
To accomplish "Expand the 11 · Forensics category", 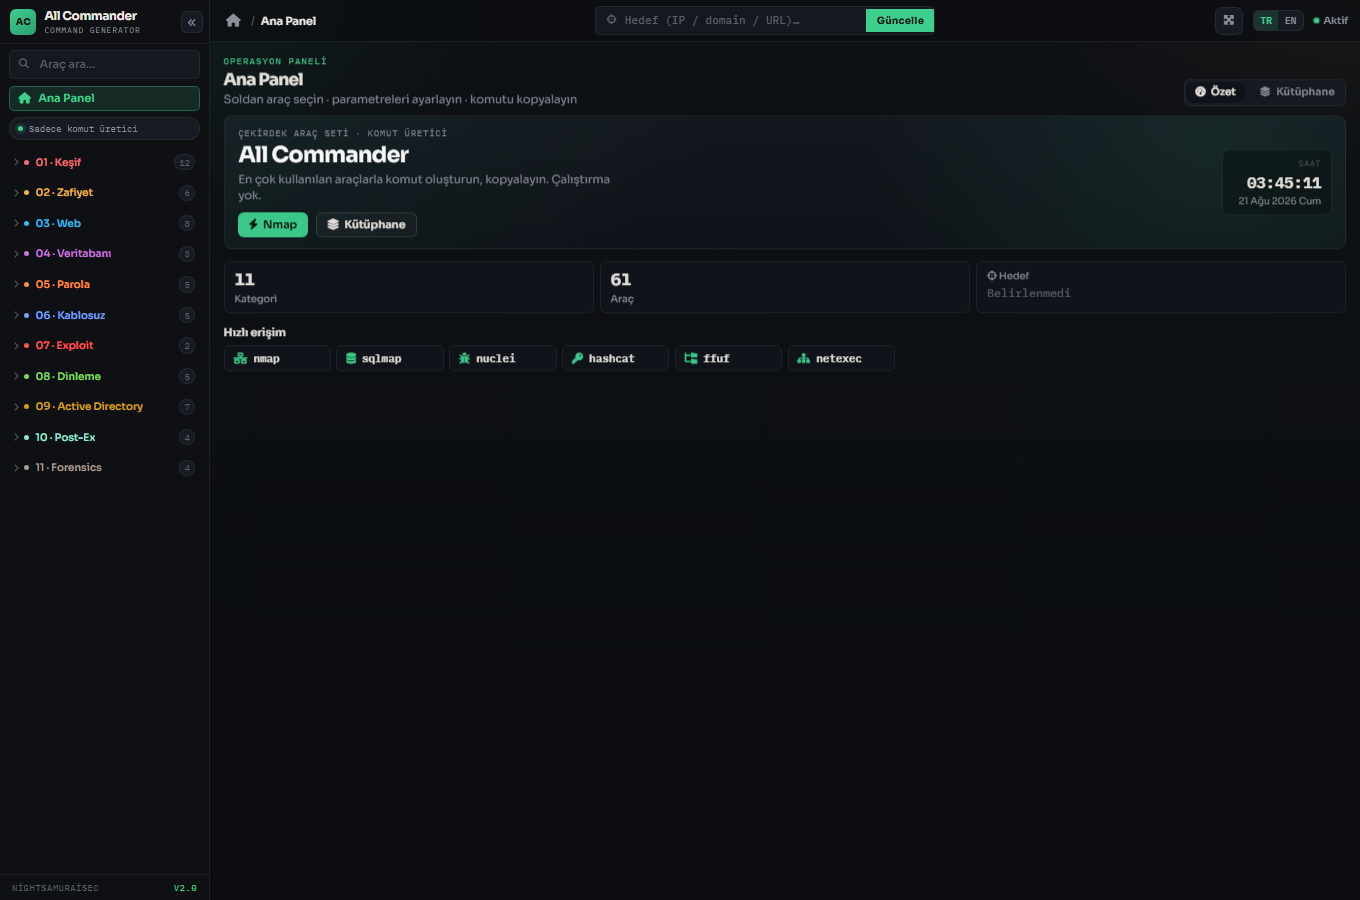I will coord(104,468).
